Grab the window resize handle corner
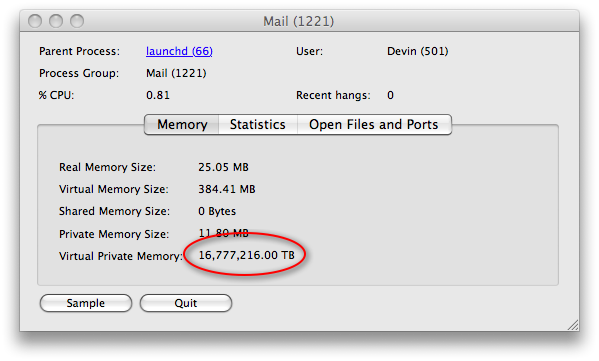Image resolution: width=599 pixels, height=361 pixels. 573,325
